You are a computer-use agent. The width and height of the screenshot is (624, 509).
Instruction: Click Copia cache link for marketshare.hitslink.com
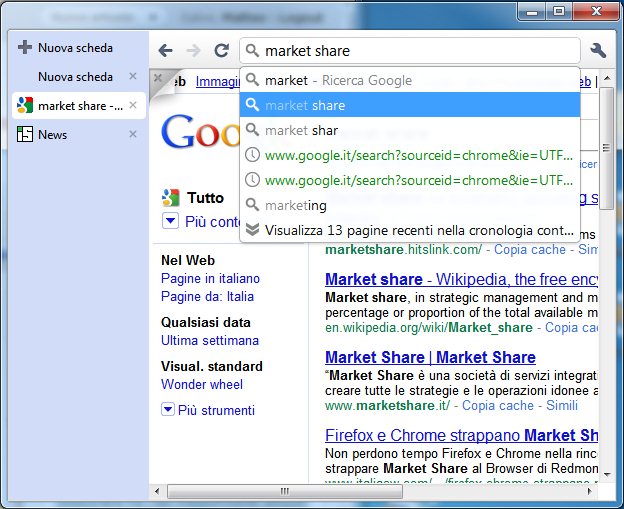530,250
